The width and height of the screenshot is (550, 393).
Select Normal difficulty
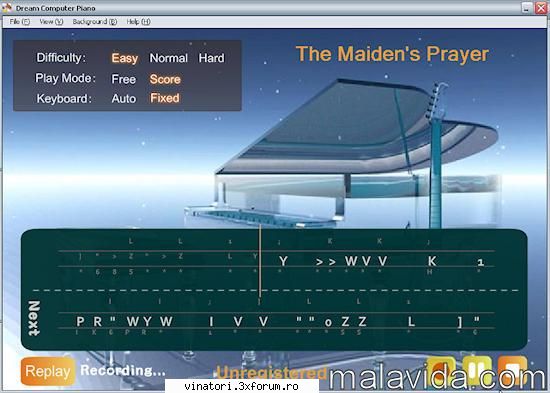point(169,58)
